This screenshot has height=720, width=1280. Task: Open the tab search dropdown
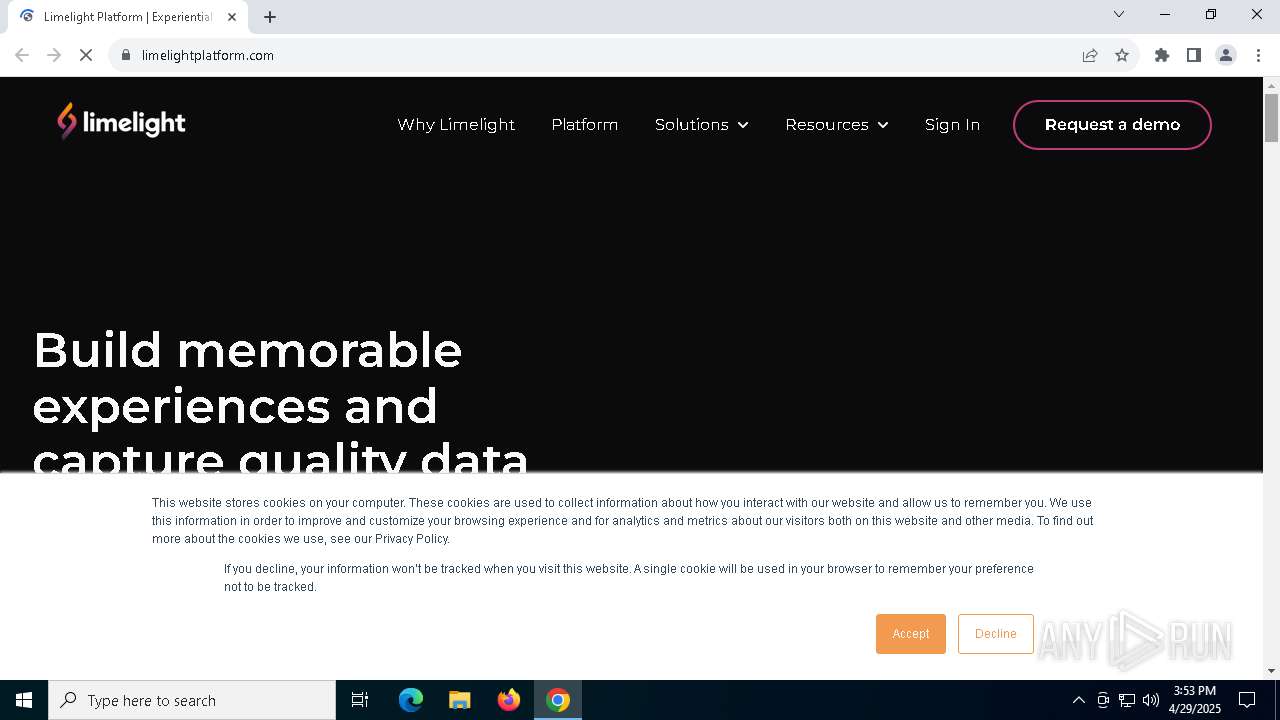[1119, 14]
